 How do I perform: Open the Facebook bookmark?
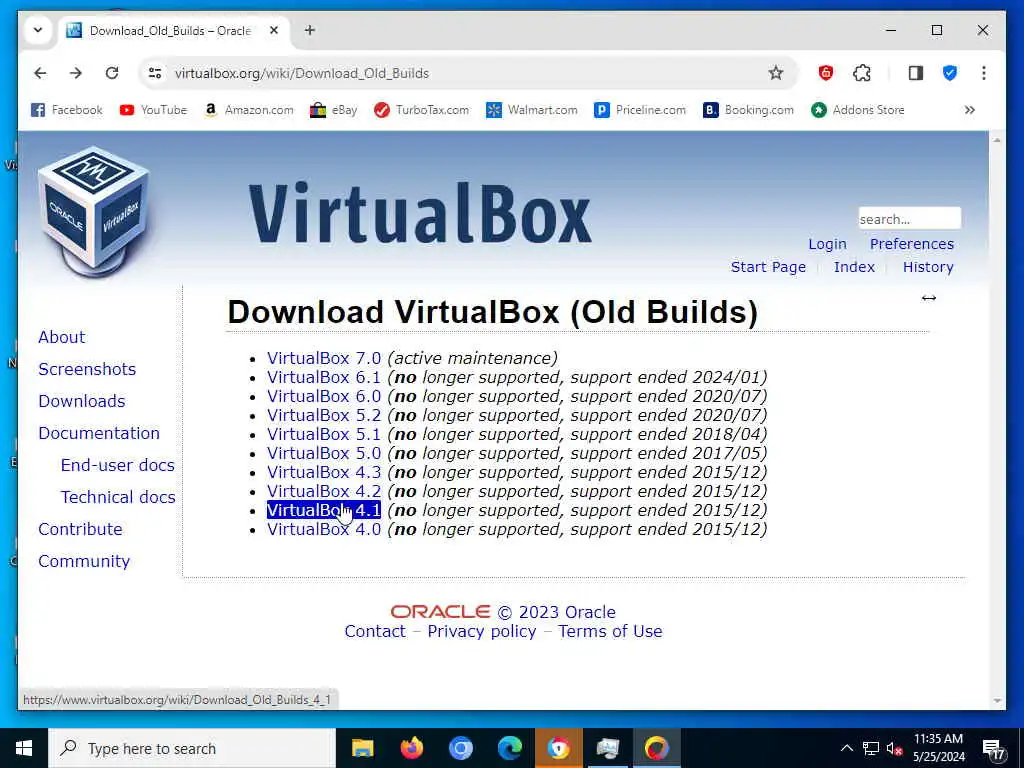[67, 110]
